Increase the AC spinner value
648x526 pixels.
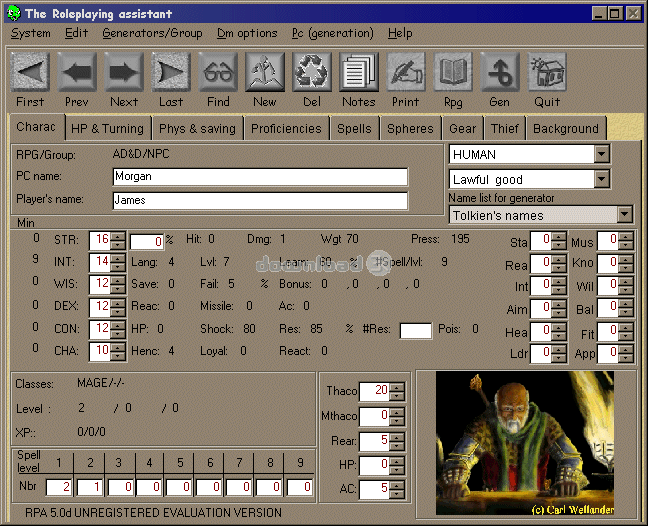397,485
